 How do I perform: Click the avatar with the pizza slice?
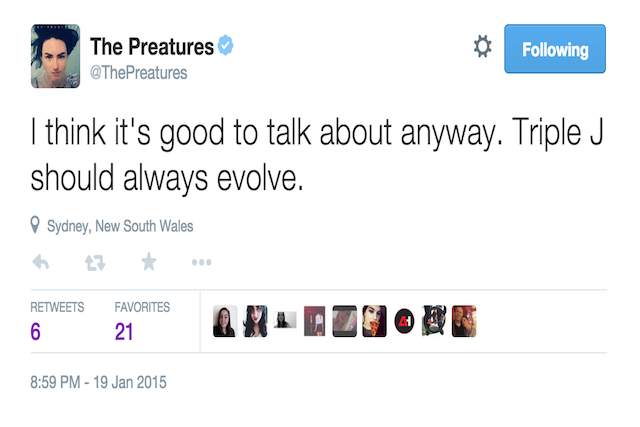[x=374, y=321]
